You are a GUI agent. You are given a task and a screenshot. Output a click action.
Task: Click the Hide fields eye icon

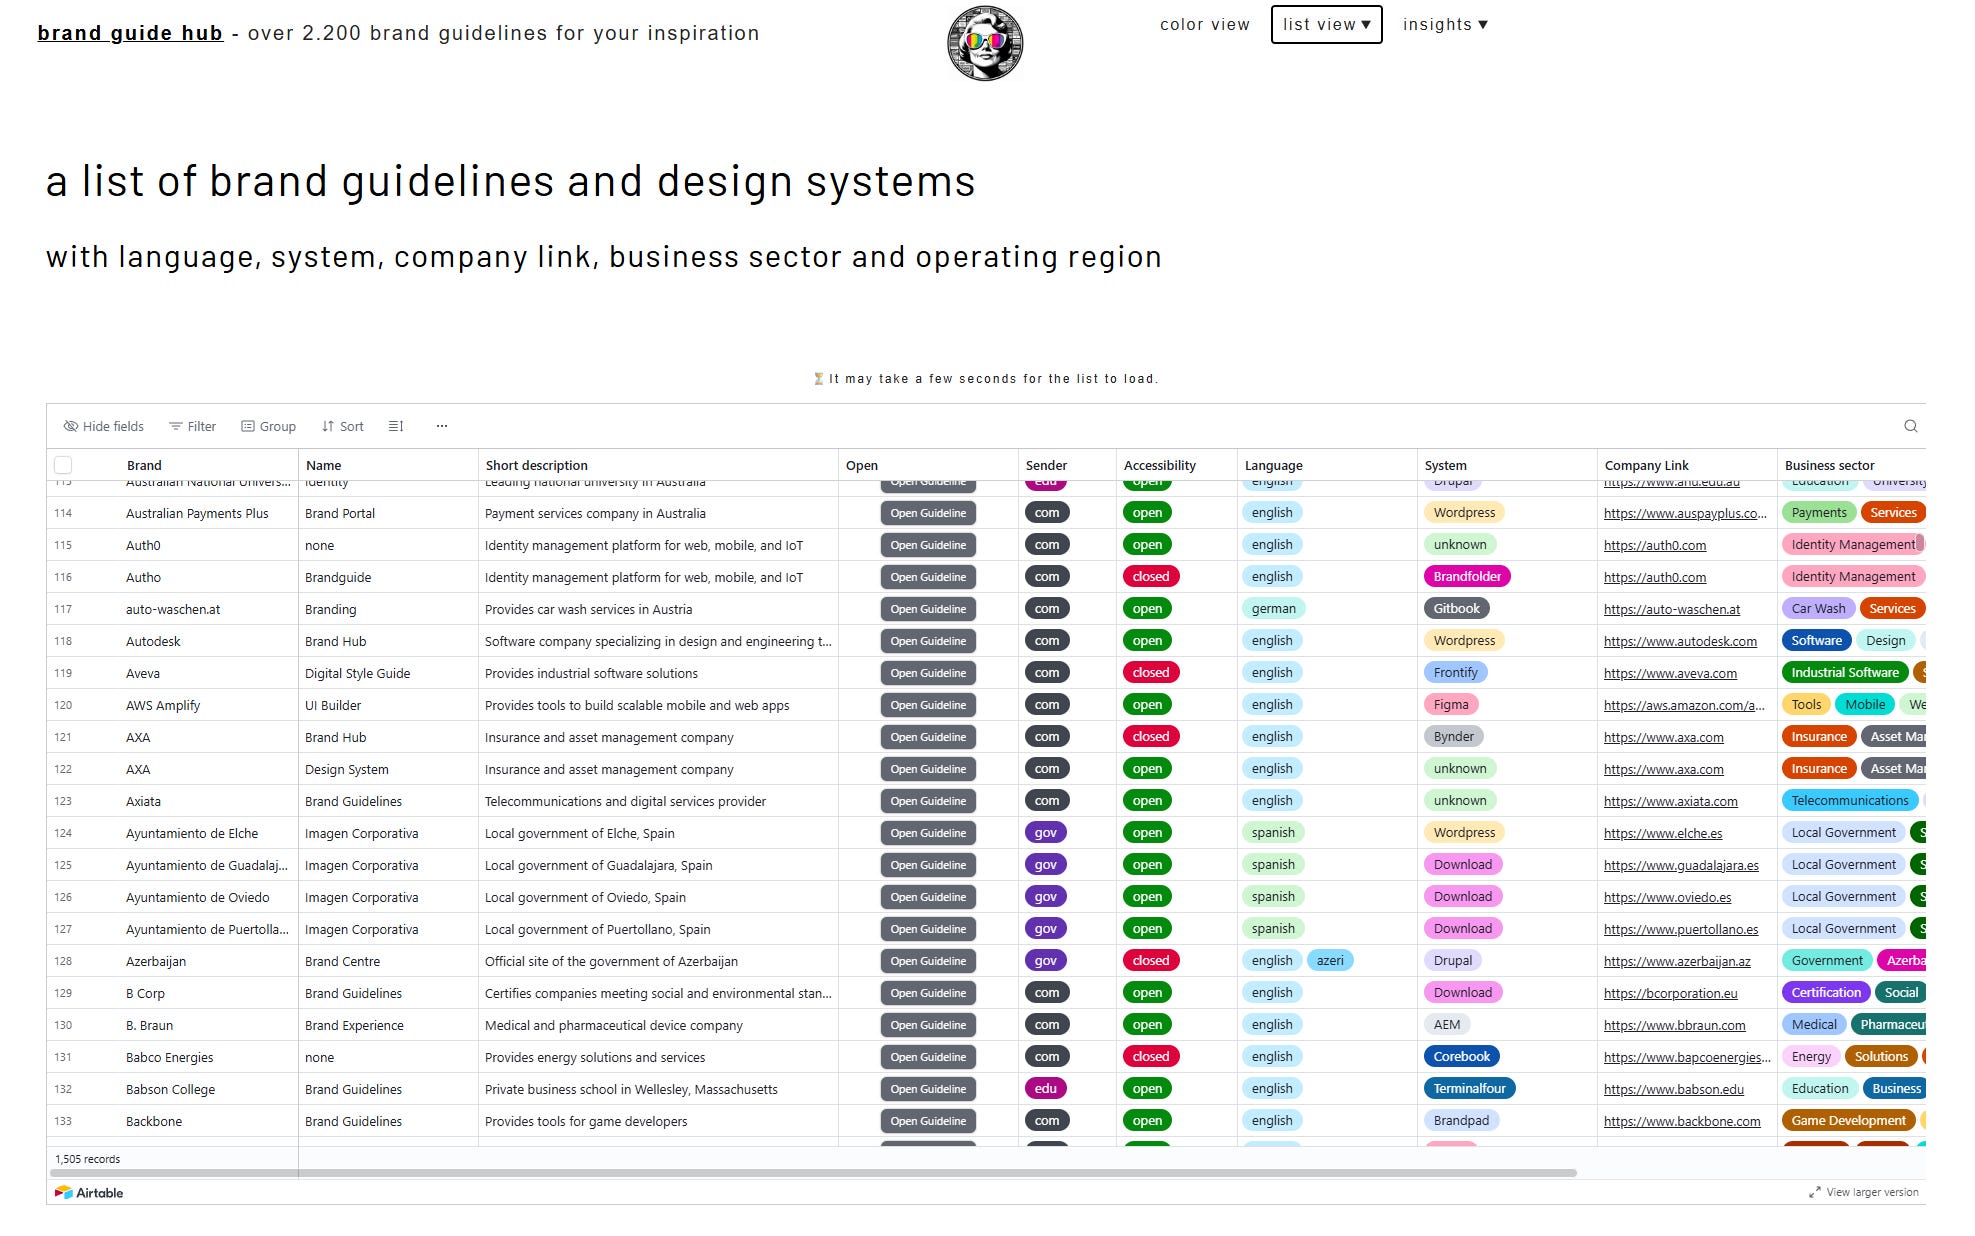point(71,426)
